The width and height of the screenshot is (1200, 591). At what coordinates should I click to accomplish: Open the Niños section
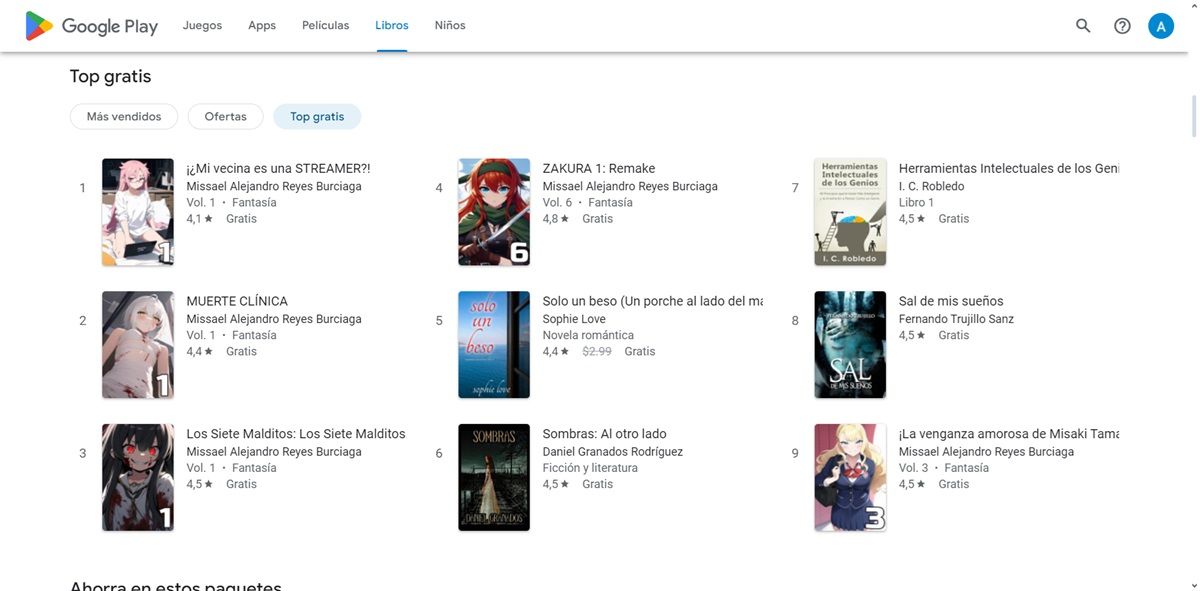[x=448, y=25]
